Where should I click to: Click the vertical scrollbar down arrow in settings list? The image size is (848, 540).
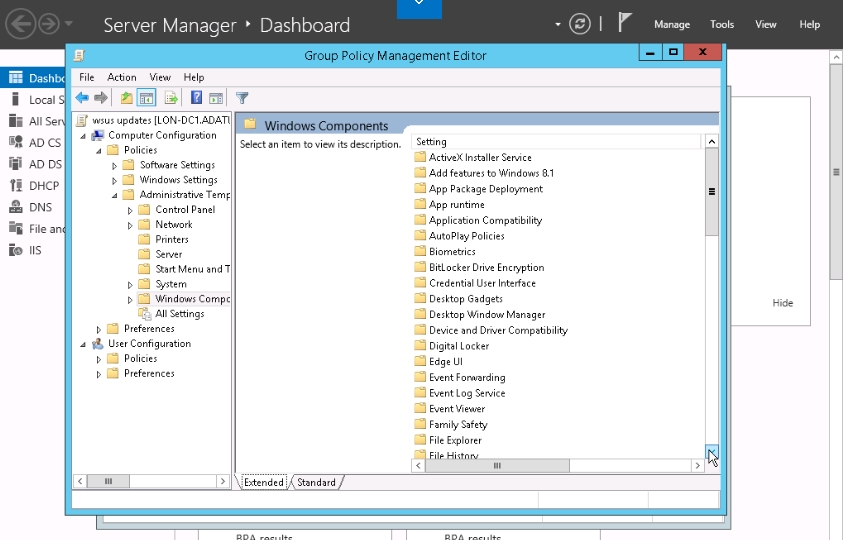(712, 453)
